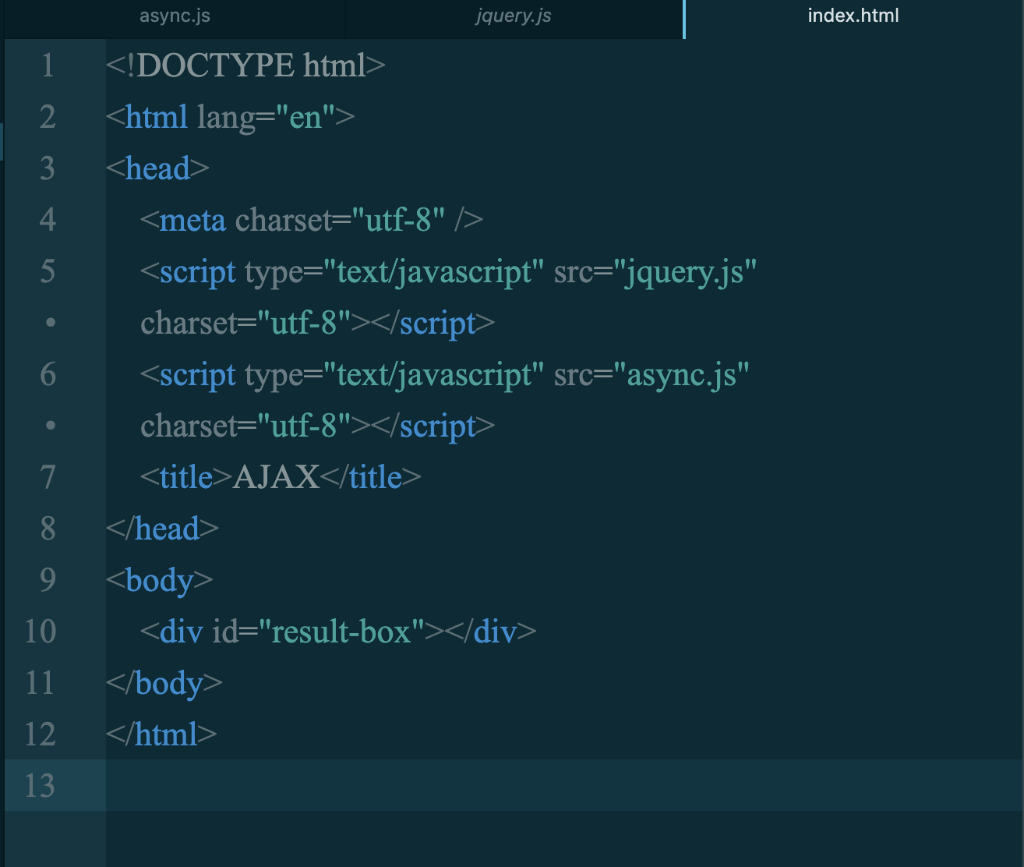Click the closing html tag

click(x=161, y=735)
